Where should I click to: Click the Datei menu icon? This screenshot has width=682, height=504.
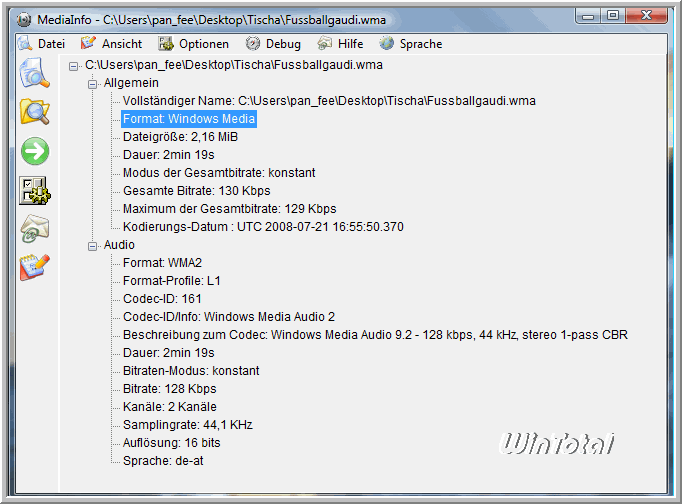[25, 43]
